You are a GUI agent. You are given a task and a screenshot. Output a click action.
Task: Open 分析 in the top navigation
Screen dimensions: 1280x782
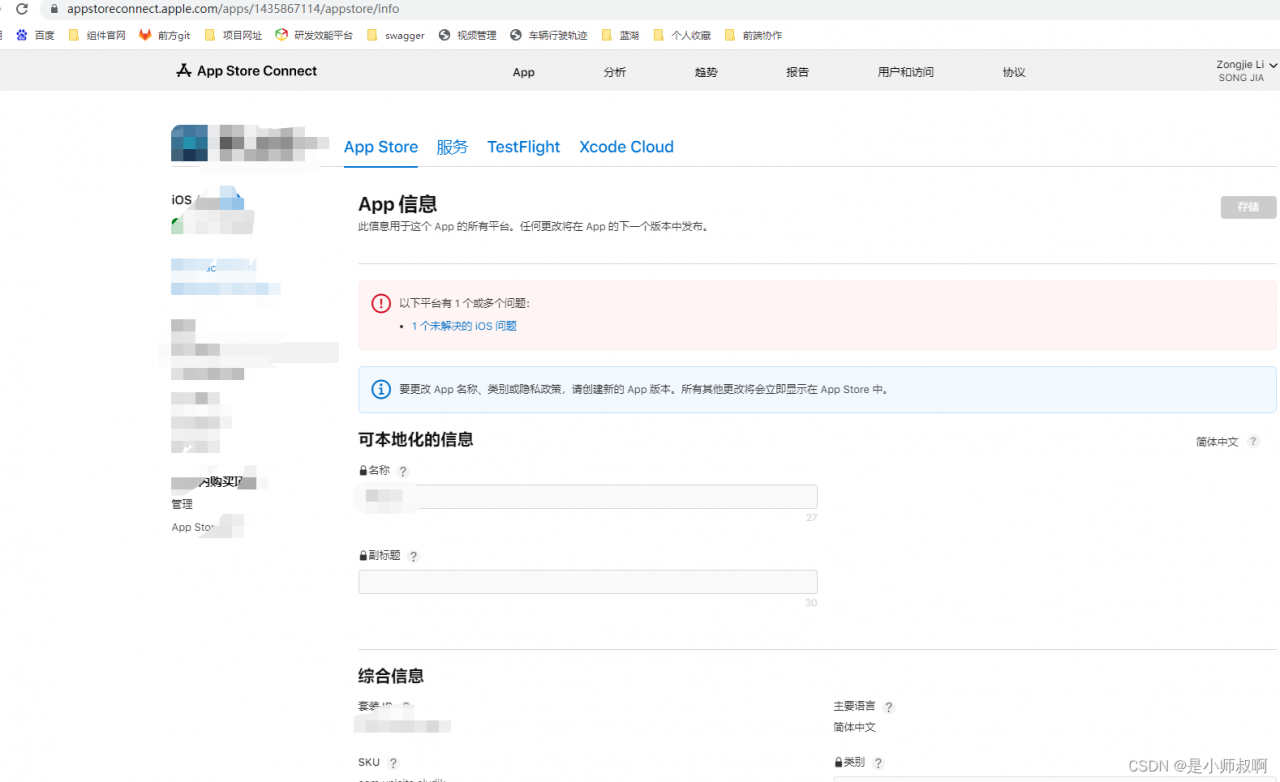click(x=615, y=72)
